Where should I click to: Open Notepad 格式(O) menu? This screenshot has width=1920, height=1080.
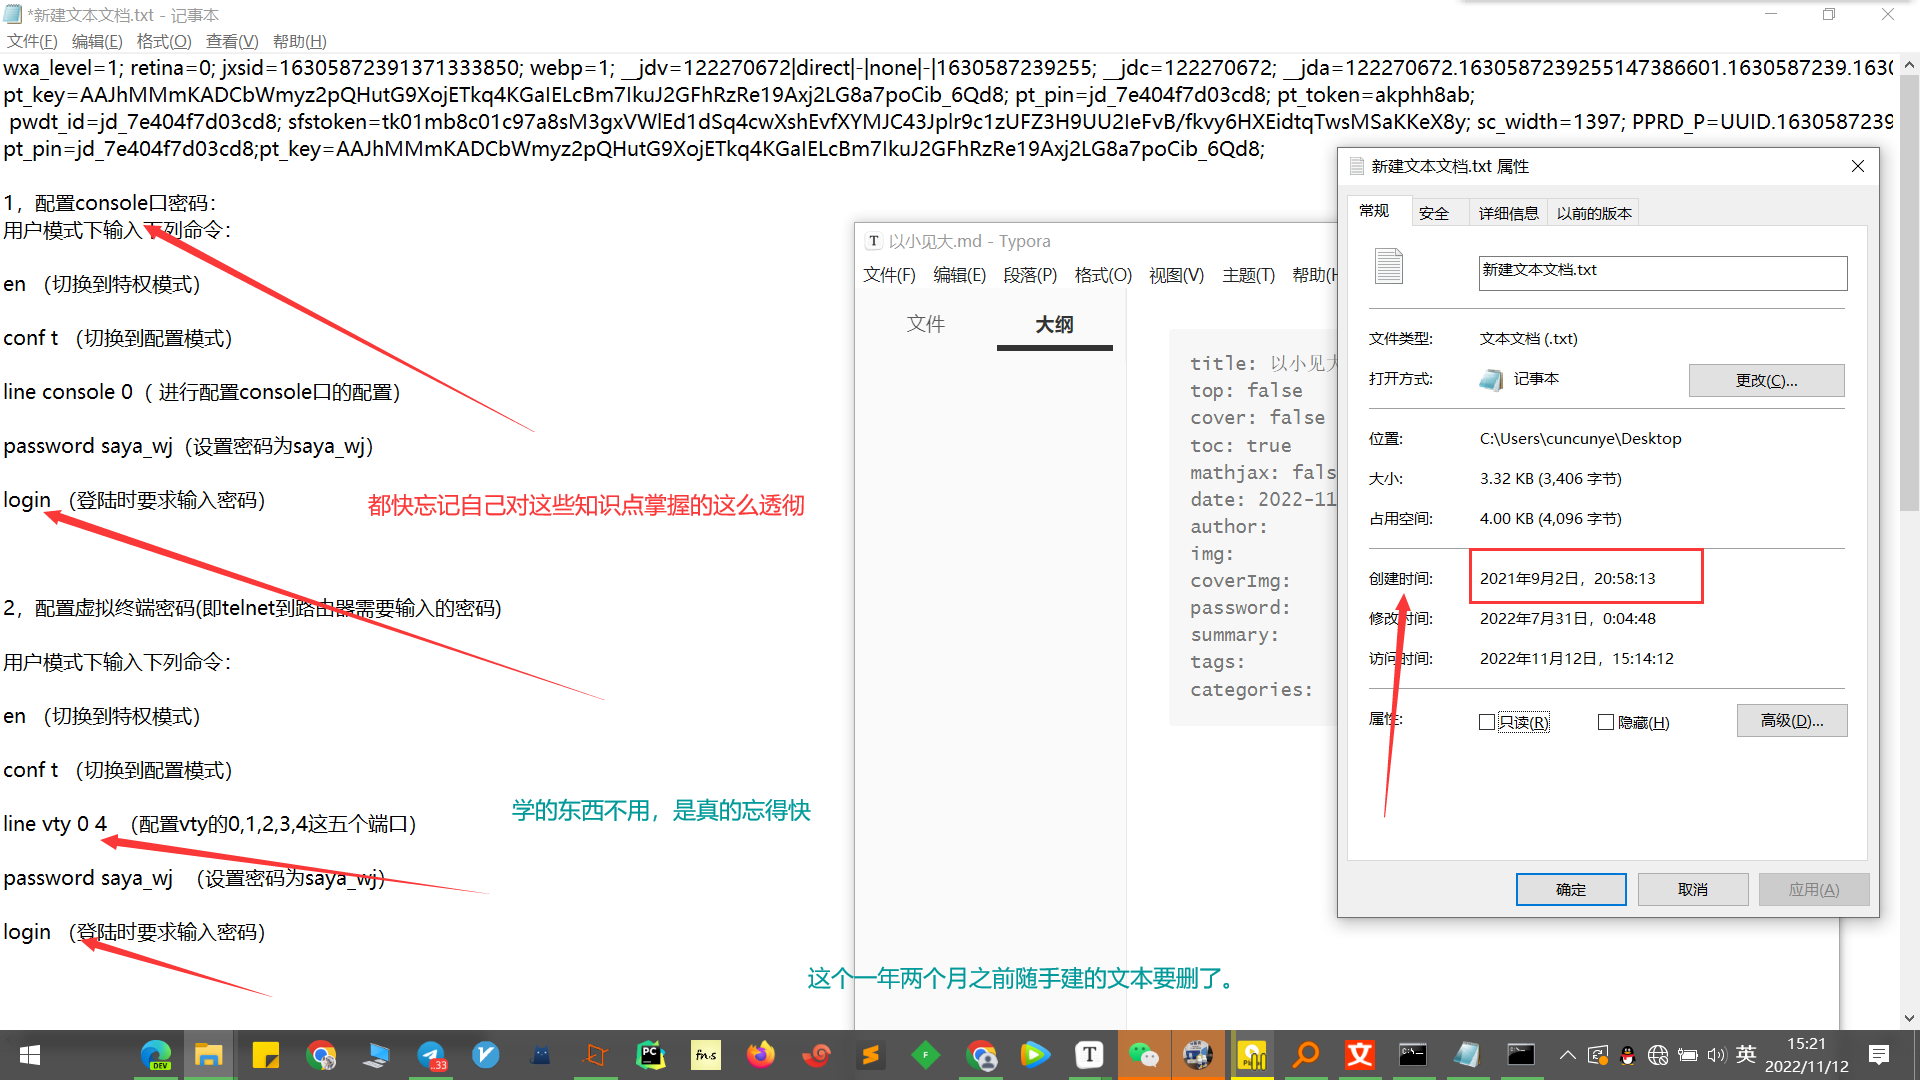coord(164,41)
